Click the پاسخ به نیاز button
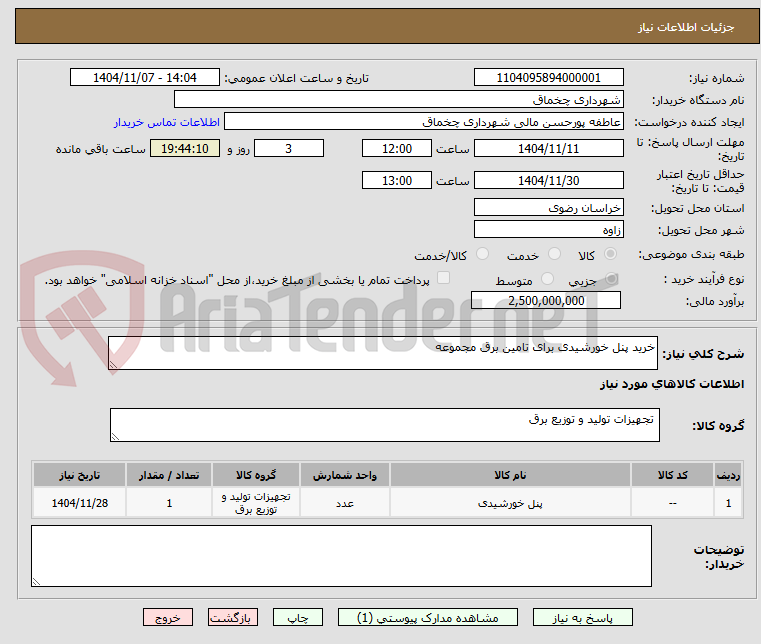 coord(582,617)
